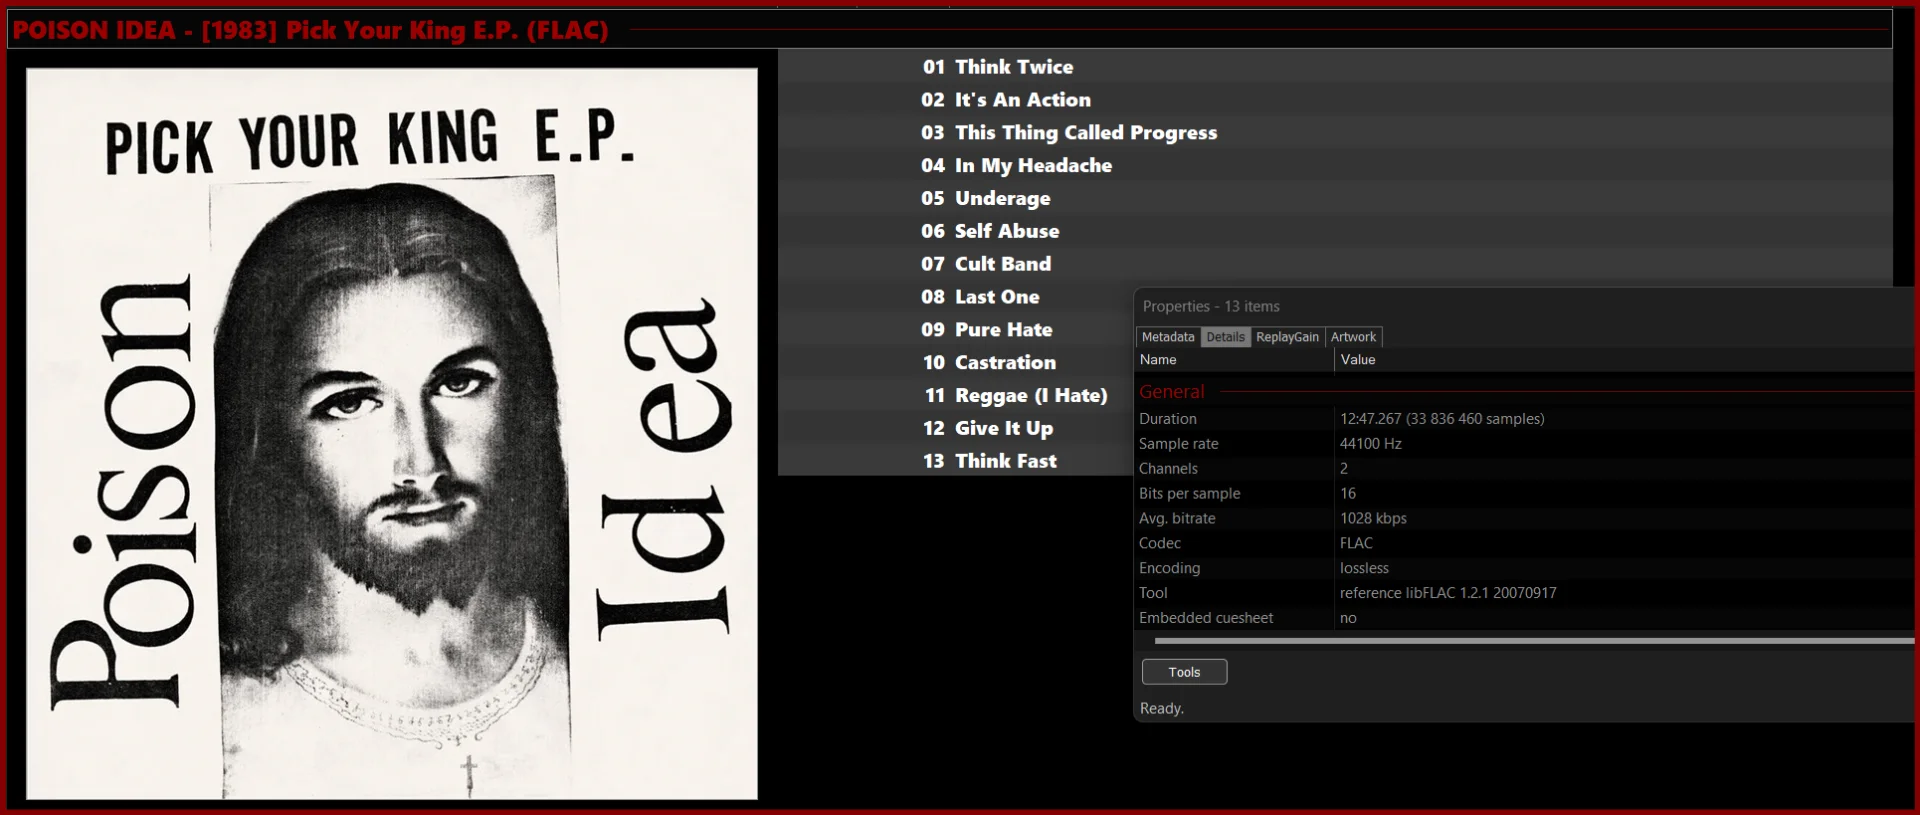Open the ReplayGain tab
The width and height of the screenshot is (1920, 815).
(x=1287, y=337)
